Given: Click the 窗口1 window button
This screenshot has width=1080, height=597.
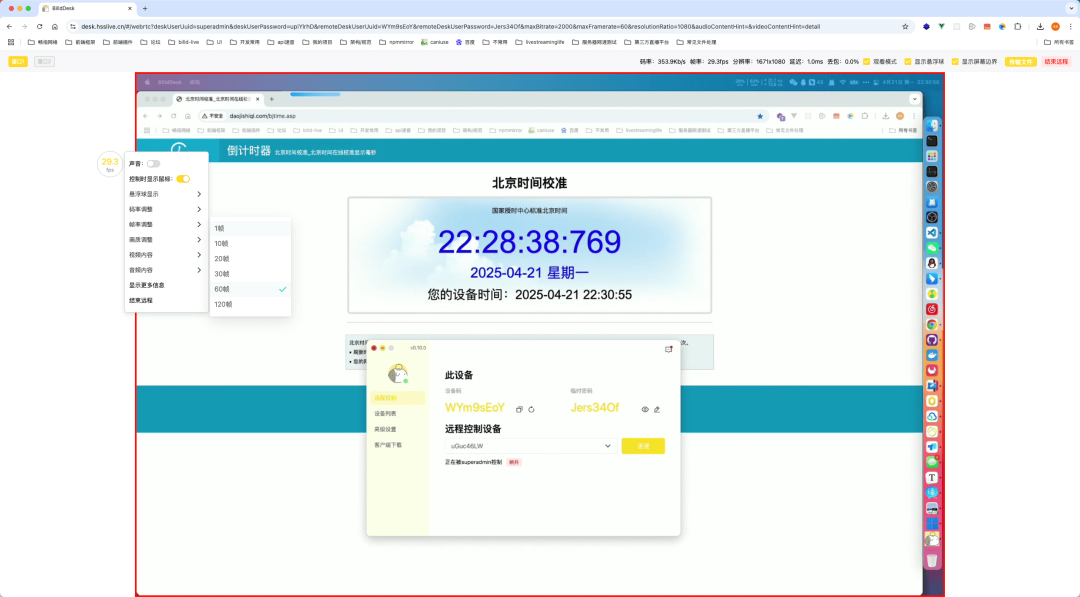Looking at the screenshot, I should (18, 61).
